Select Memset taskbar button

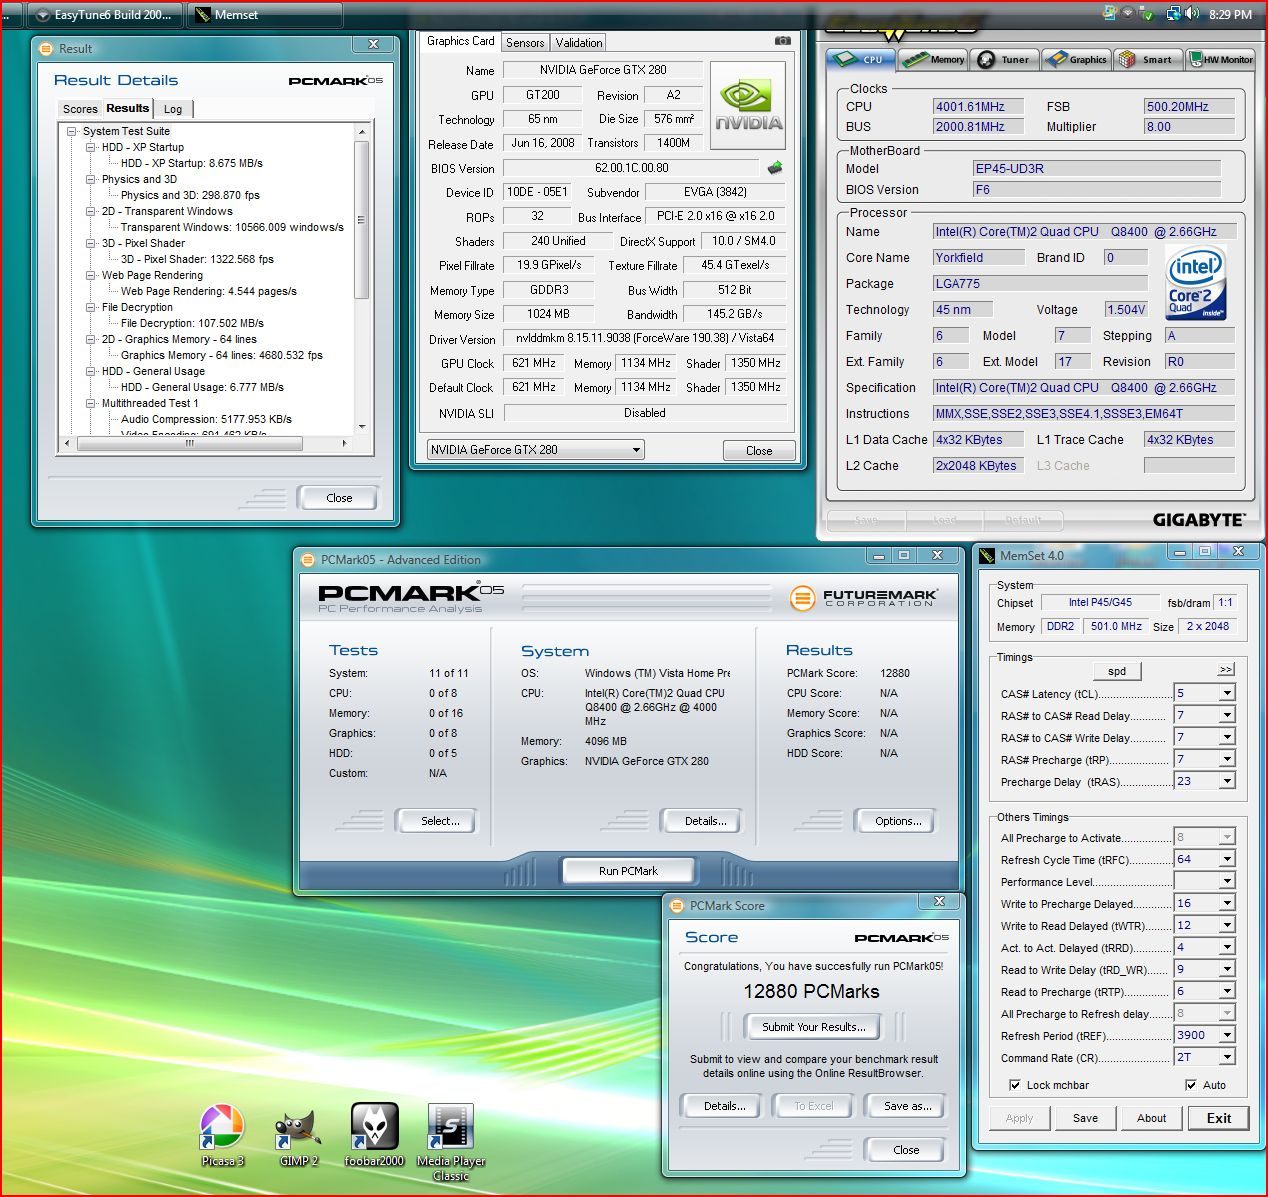(x=265, y=15)
